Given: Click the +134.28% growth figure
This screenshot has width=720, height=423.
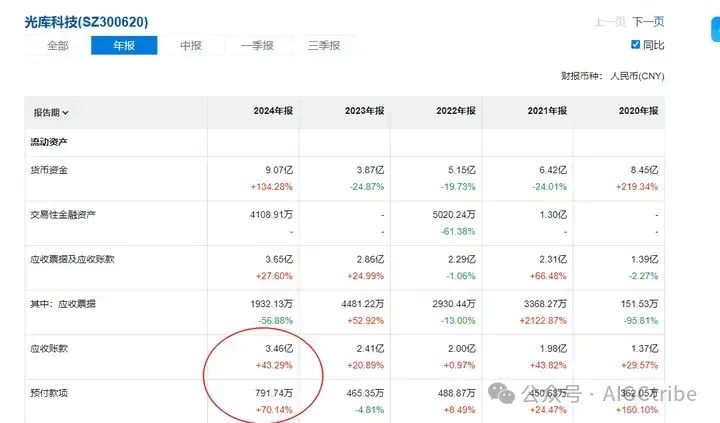Looking at the screenshot, I should pyautogui.click(x=271, y=186).
